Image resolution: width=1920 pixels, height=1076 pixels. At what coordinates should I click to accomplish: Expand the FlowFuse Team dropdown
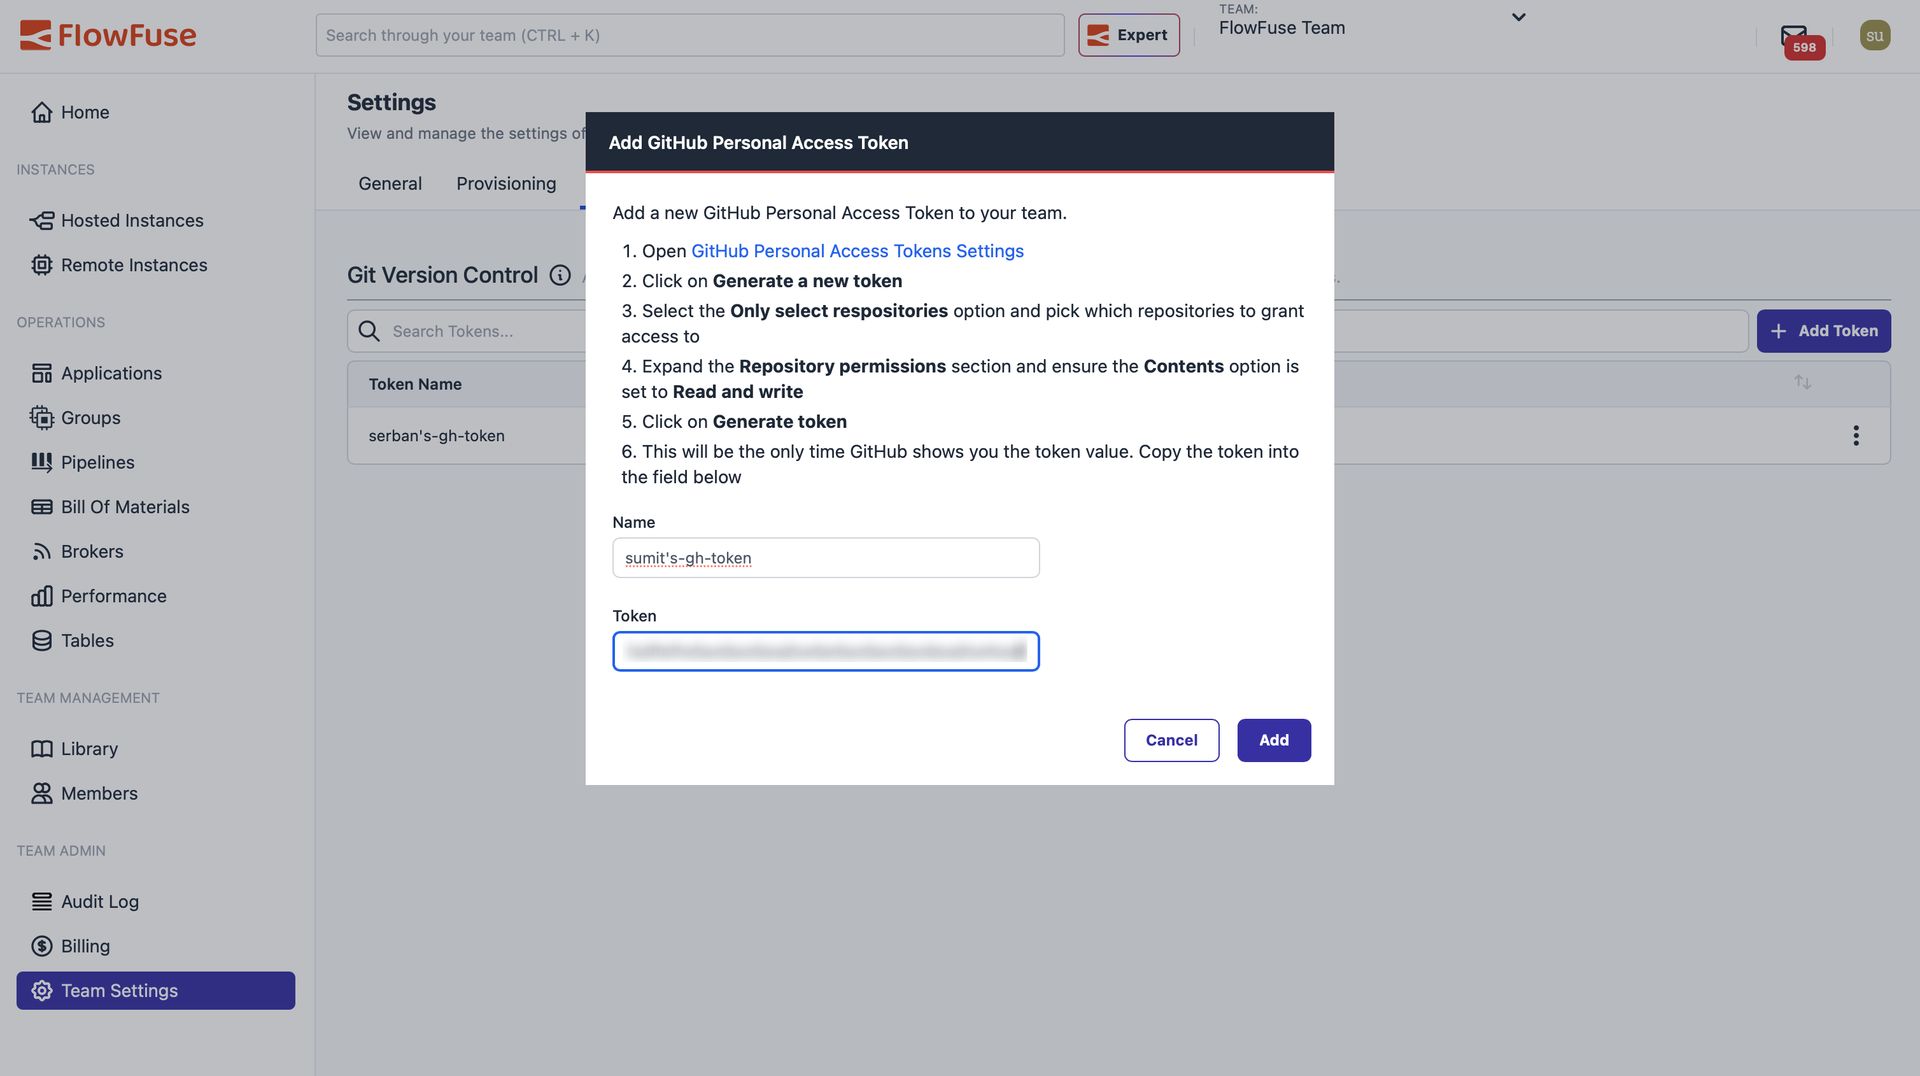pyautogui.click(x=1517, y=17)
